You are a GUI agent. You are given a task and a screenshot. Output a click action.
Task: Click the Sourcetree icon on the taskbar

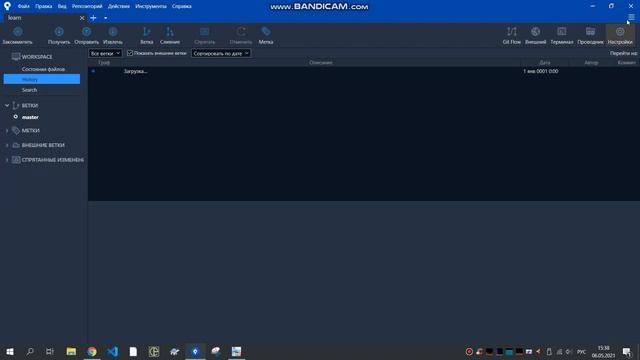195,351
